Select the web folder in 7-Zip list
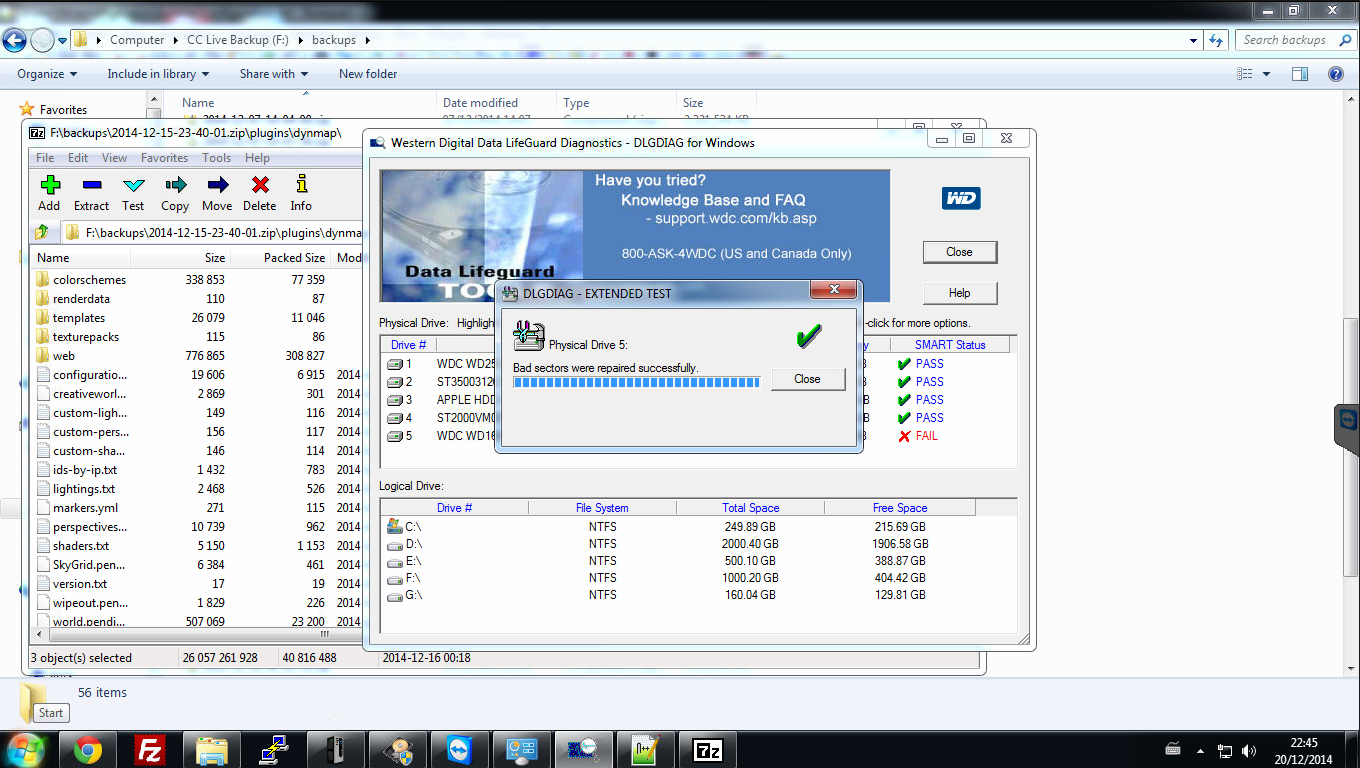The height and width of the screenshot is (768, 1360). 64,356
